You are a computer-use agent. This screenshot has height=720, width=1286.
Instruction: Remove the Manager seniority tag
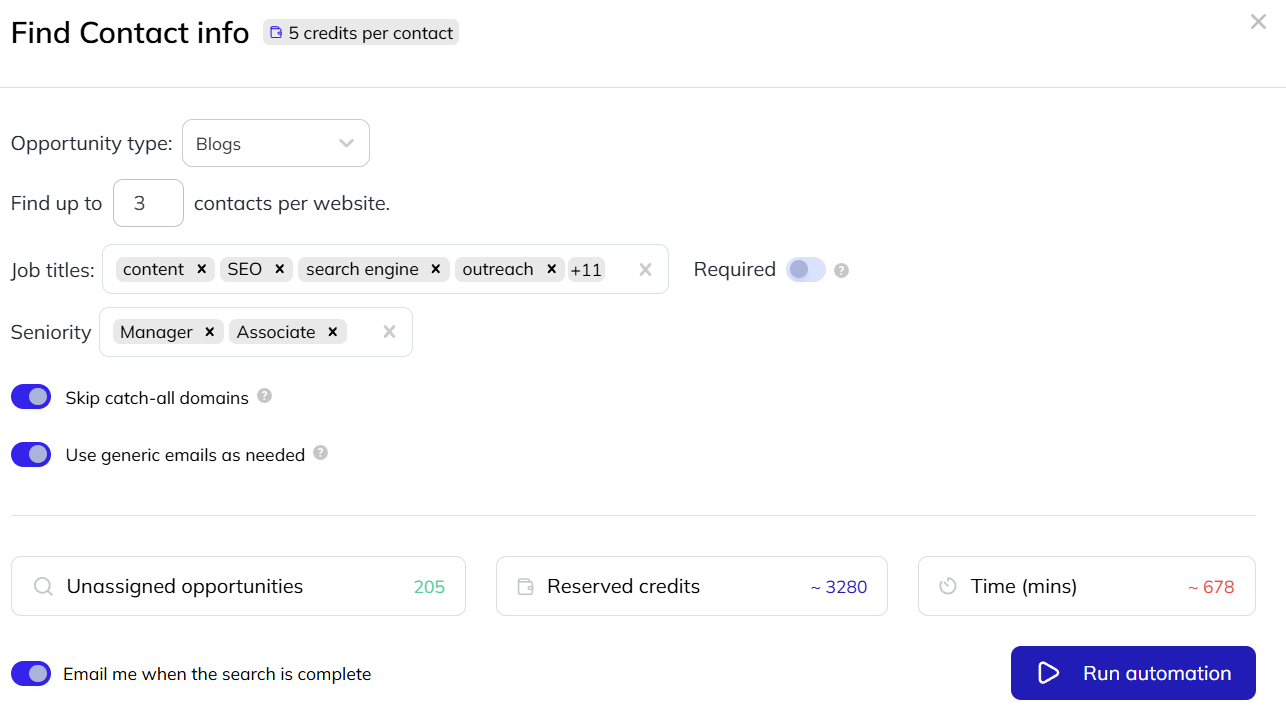(x=208, y=331)
